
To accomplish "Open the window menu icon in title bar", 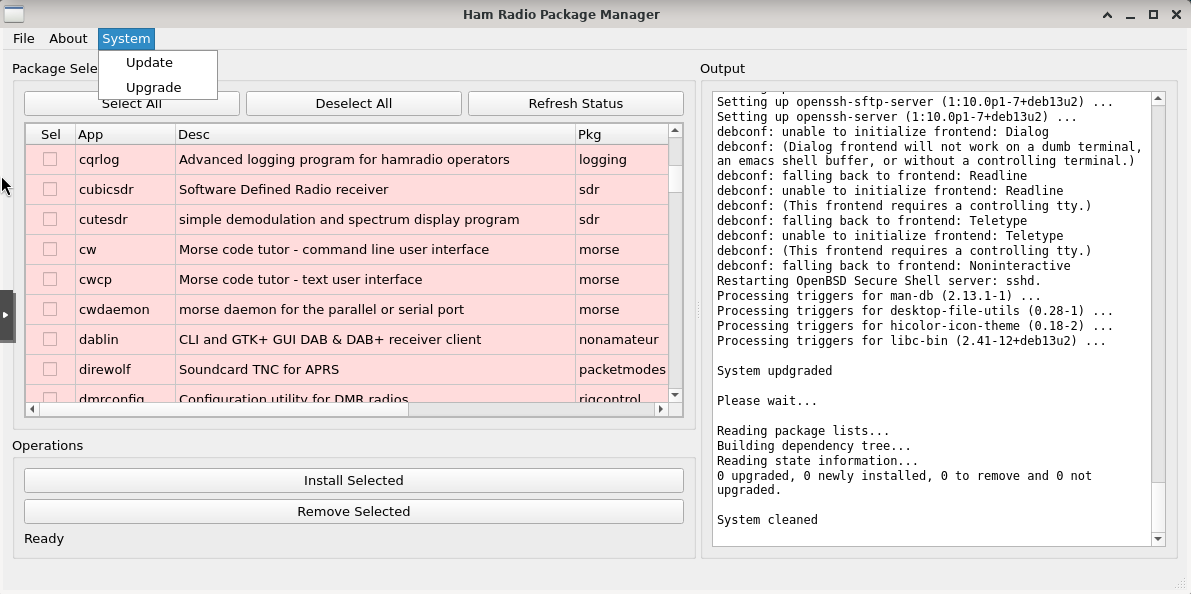I will [x=14, y=14].
